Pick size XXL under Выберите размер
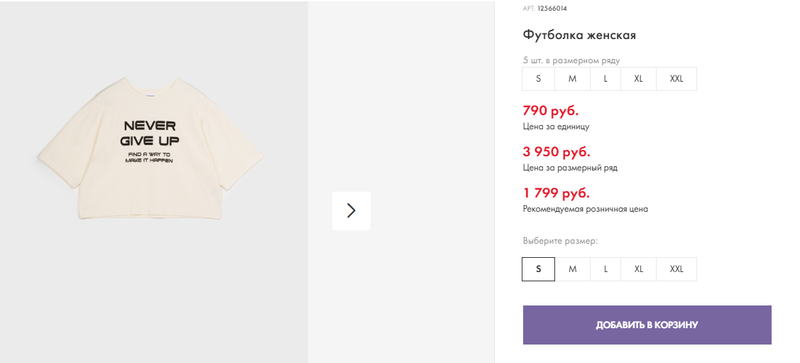The height and width of the screenshot is (363, 800). 676,269
